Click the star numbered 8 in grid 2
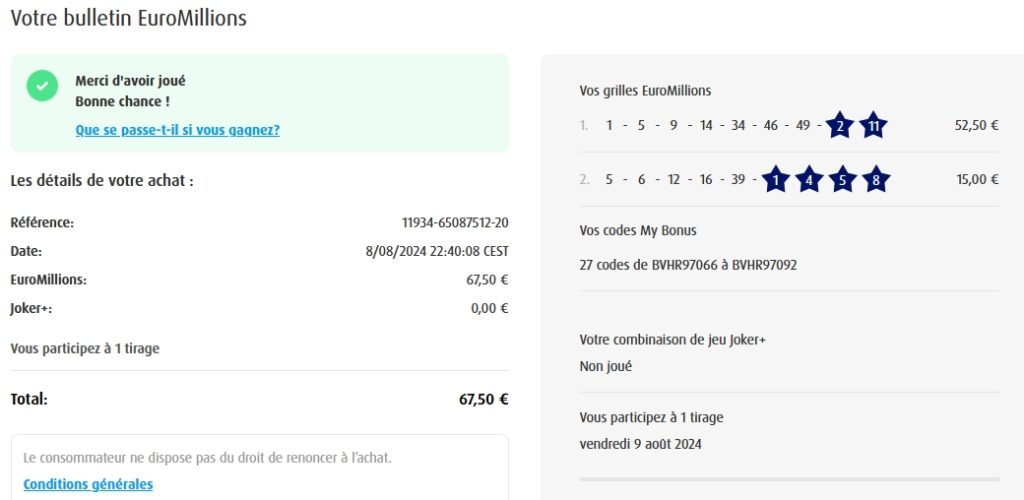The width and height of the screenshot is (1024, 500). pos(876,180)
